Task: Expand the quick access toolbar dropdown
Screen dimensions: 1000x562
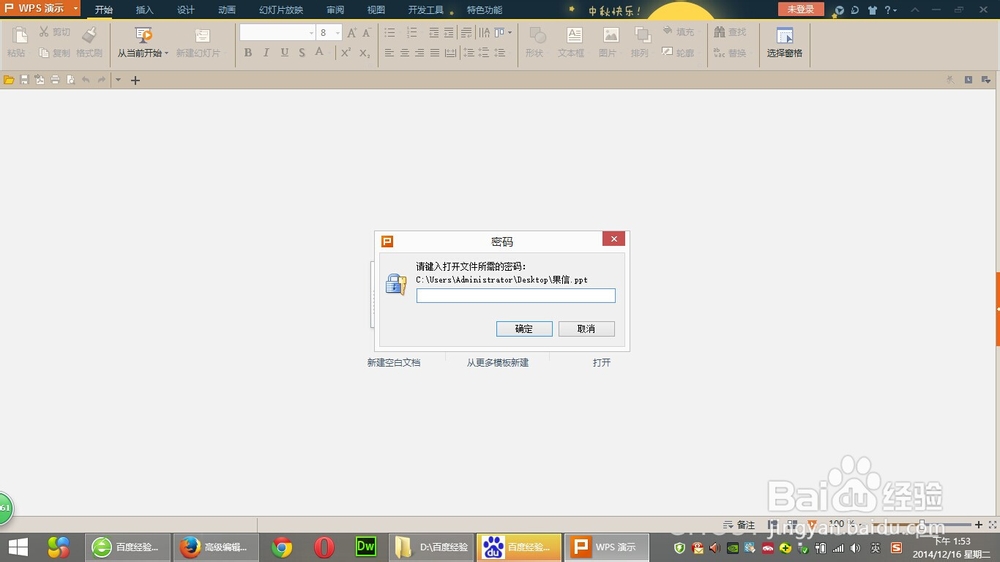Action: tap(118, 80)
